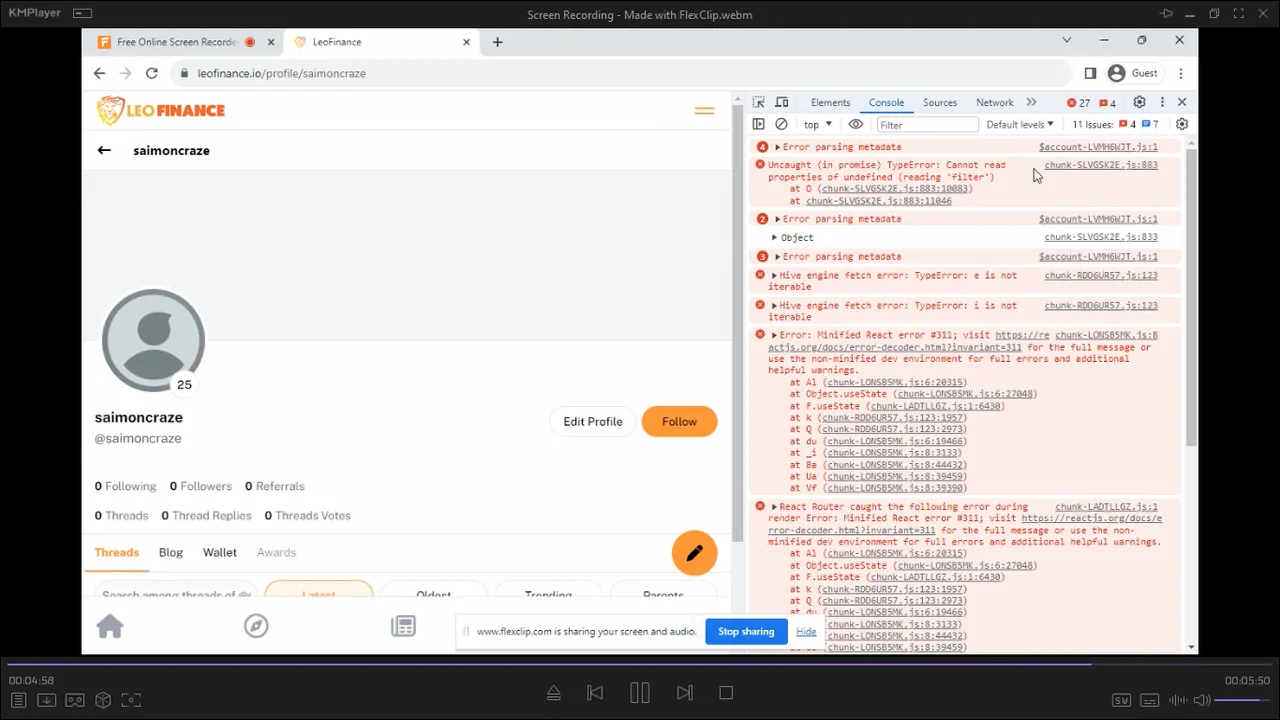Switch to the Blog profile tab
The height and width of the screenshot is (720, 1280).
[x=171, y=552]
